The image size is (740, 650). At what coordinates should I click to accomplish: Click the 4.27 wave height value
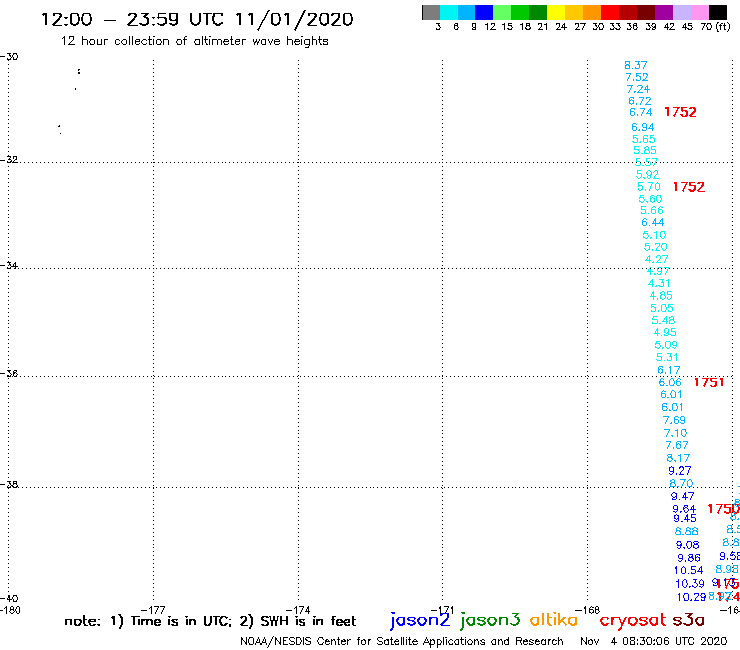tap(656, 259)
